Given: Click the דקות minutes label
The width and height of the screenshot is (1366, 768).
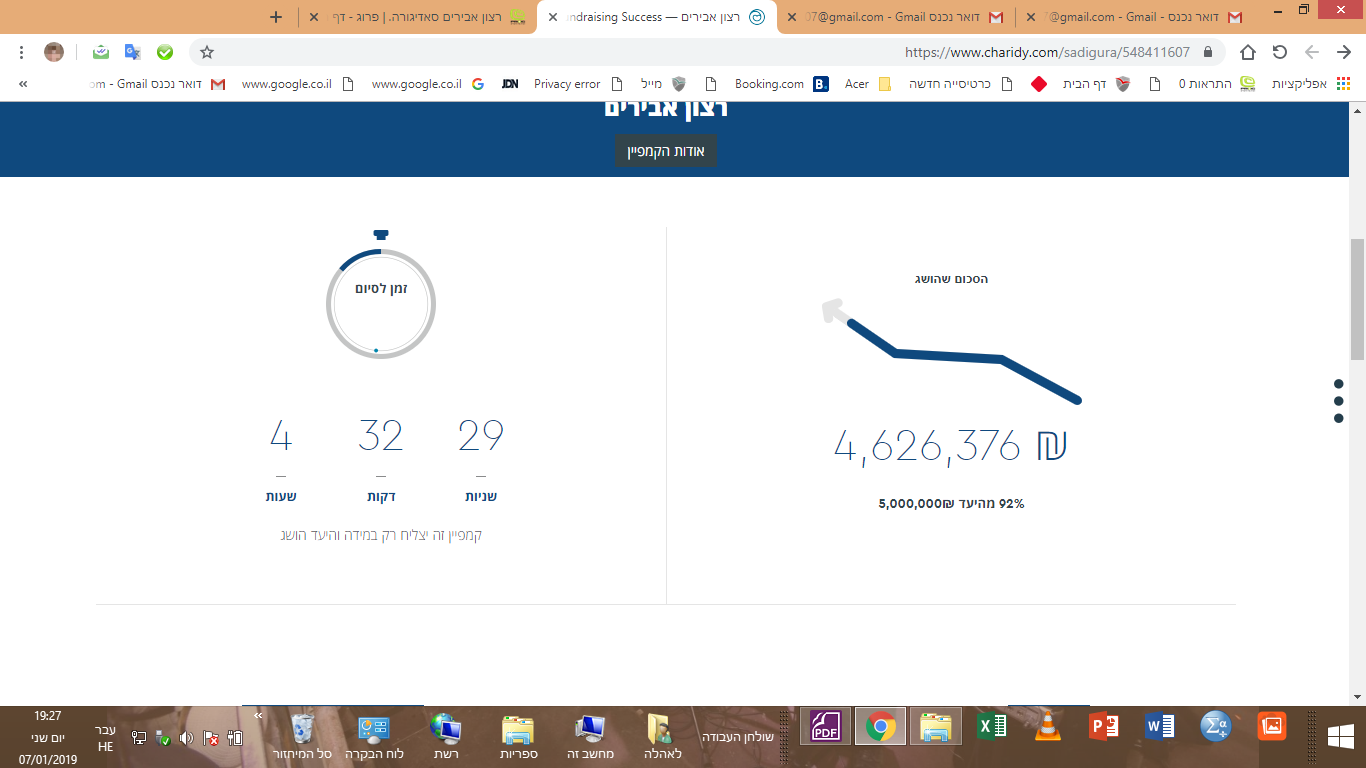Looking at the screenshot, I should (381, 497).
